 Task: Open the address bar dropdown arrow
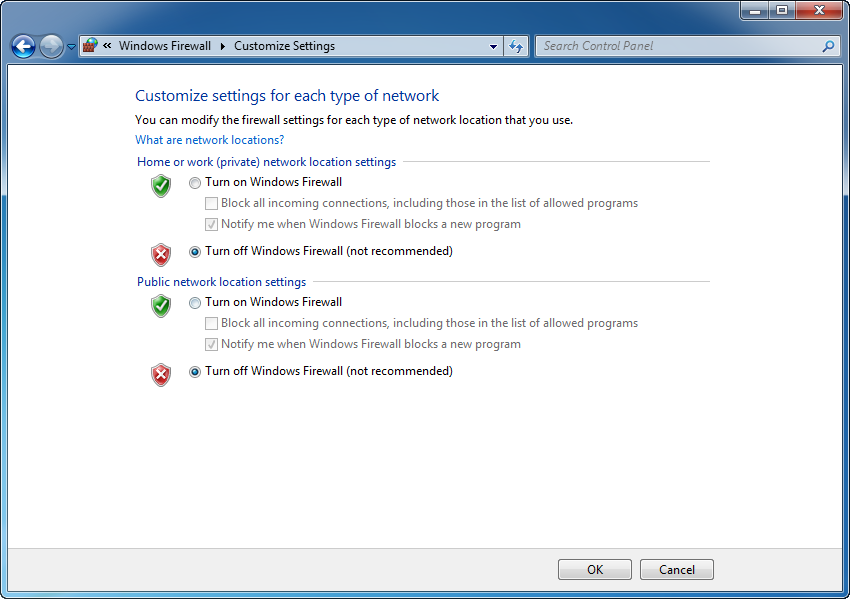coord(492,46)
